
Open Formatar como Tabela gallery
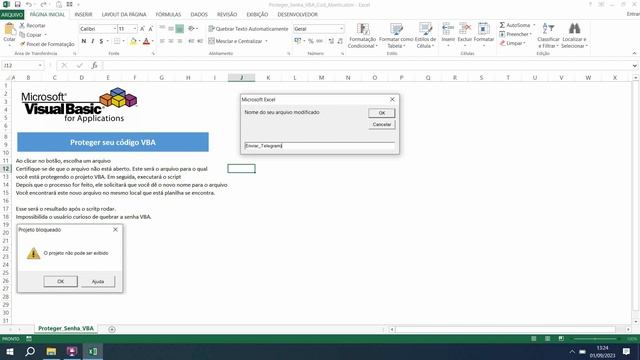[x=396, y=36]
